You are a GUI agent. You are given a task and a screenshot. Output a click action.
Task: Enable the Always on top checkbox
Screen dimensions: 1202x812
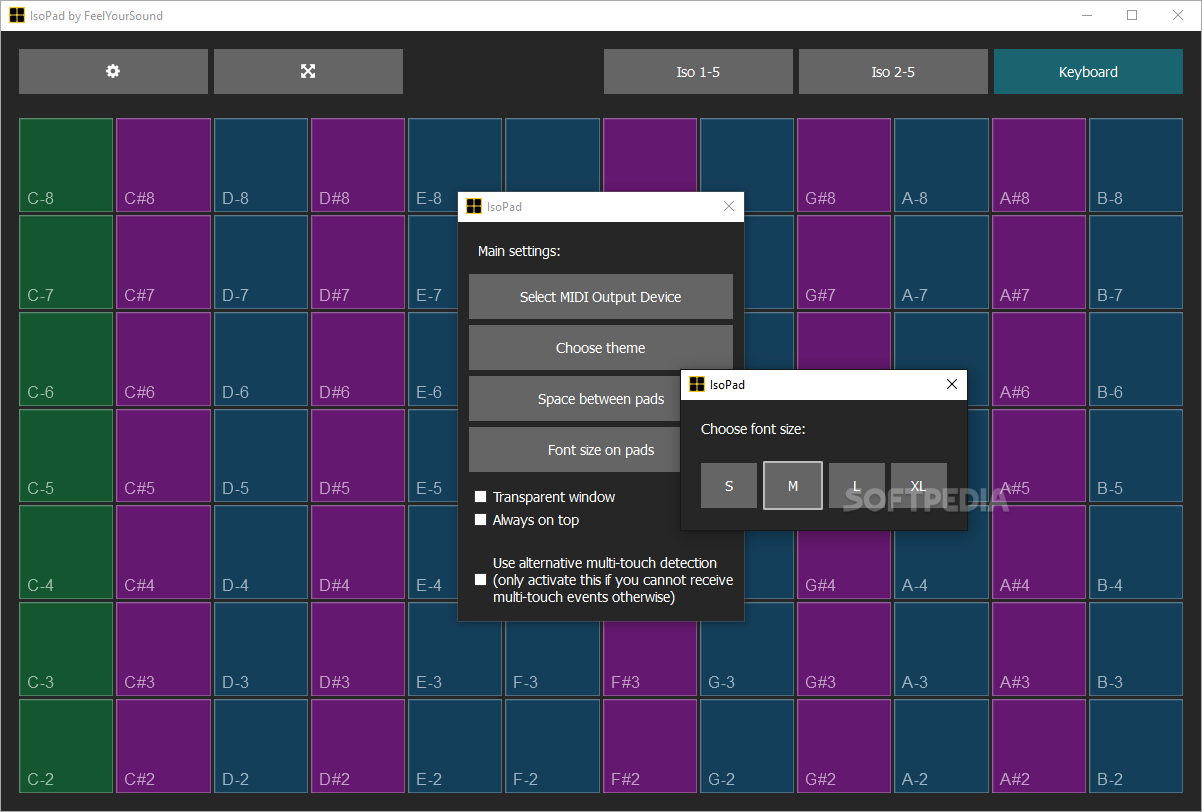[481, 520]
